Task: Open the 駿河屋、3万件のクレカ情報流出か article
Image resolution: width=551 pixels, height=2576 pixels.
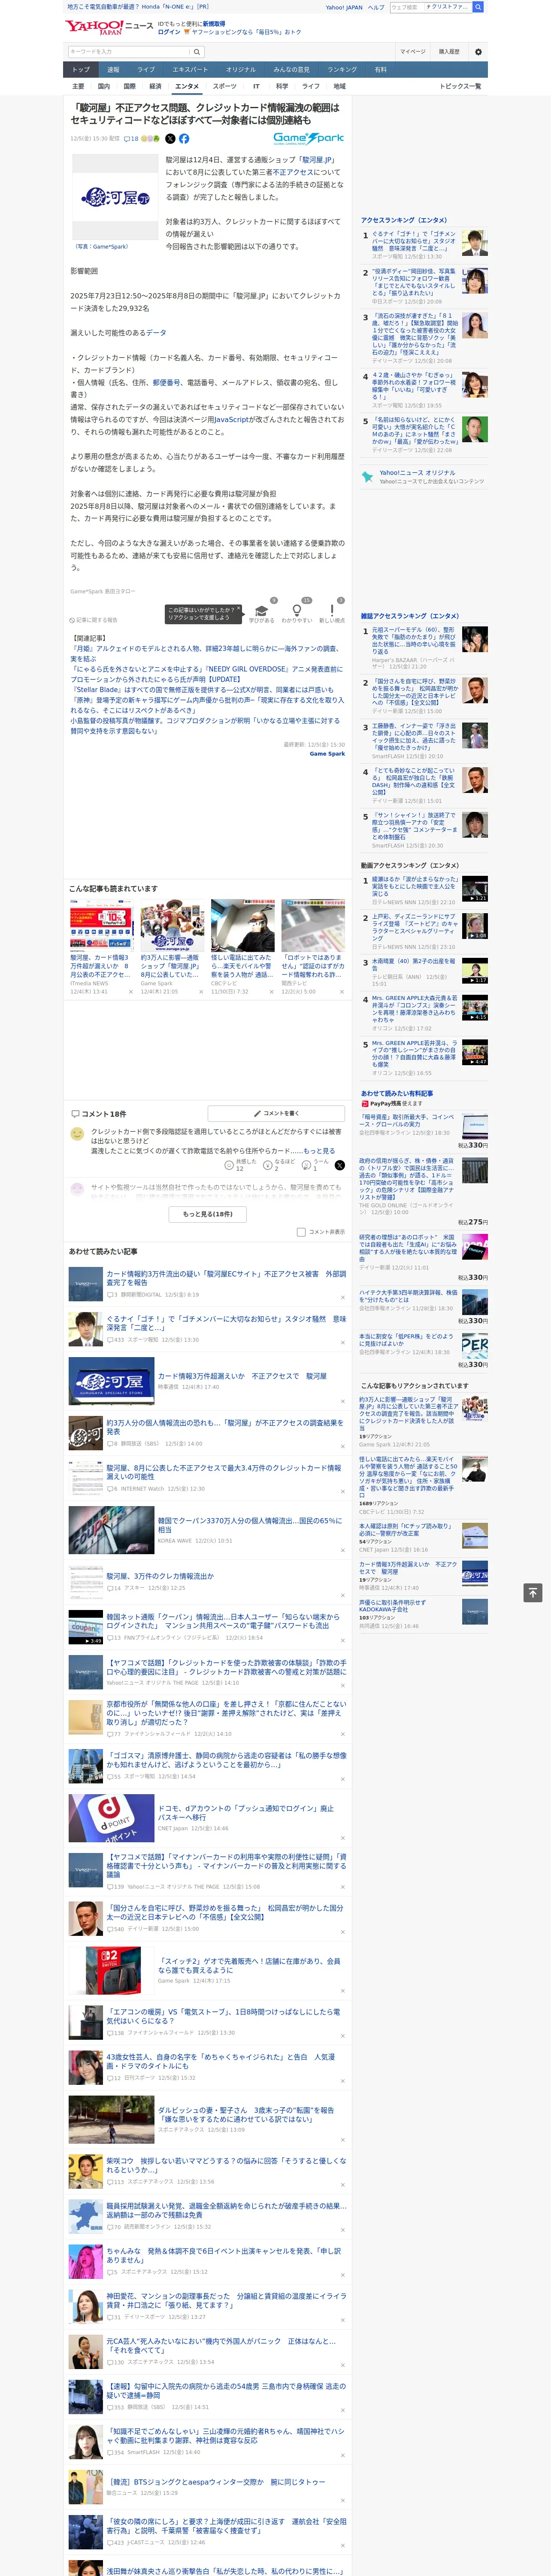Action: [x=160, y=1576]
